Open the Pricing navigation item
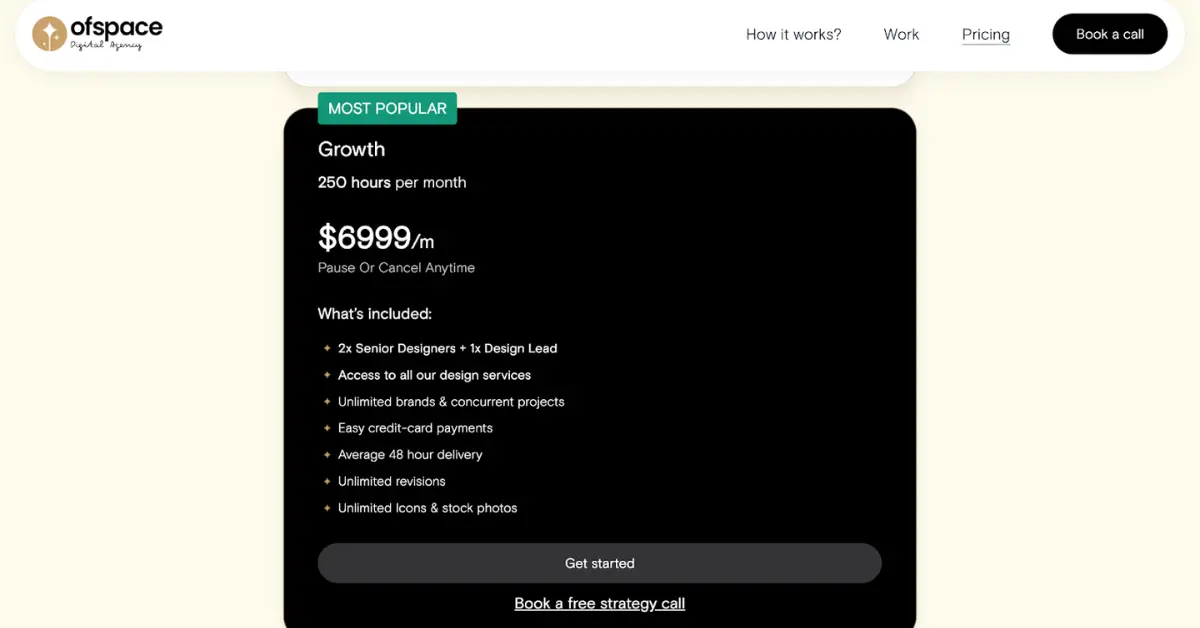Image resolution: width=1200 pixels, height=628 pixels. click(x=985, y=34)
